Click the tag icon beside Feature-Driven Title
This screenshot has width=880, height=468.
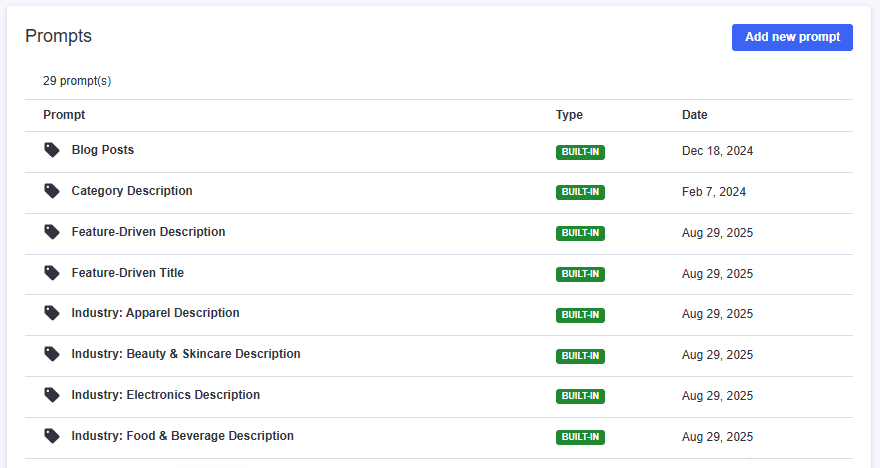52,273
